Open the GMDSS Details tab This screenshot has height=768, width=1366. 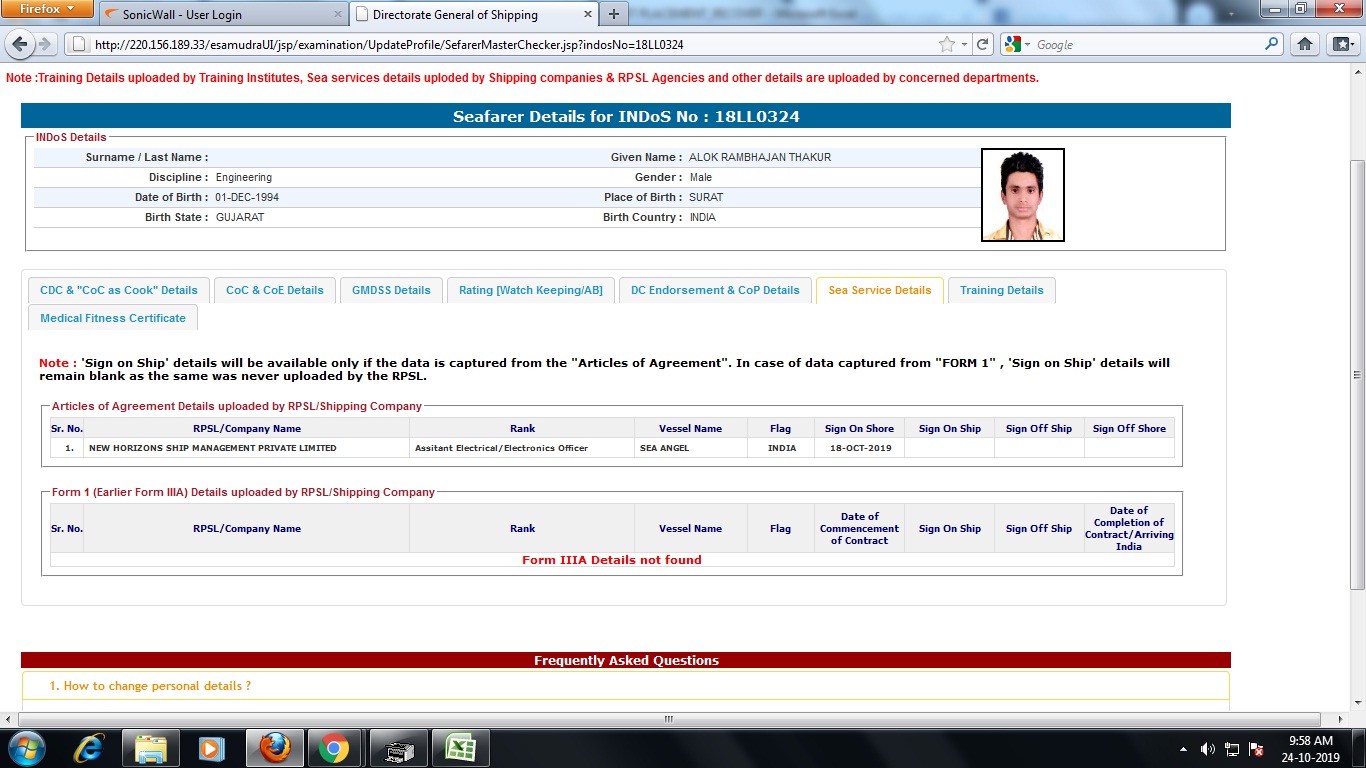pyautogui.click(x=391, y=290)
